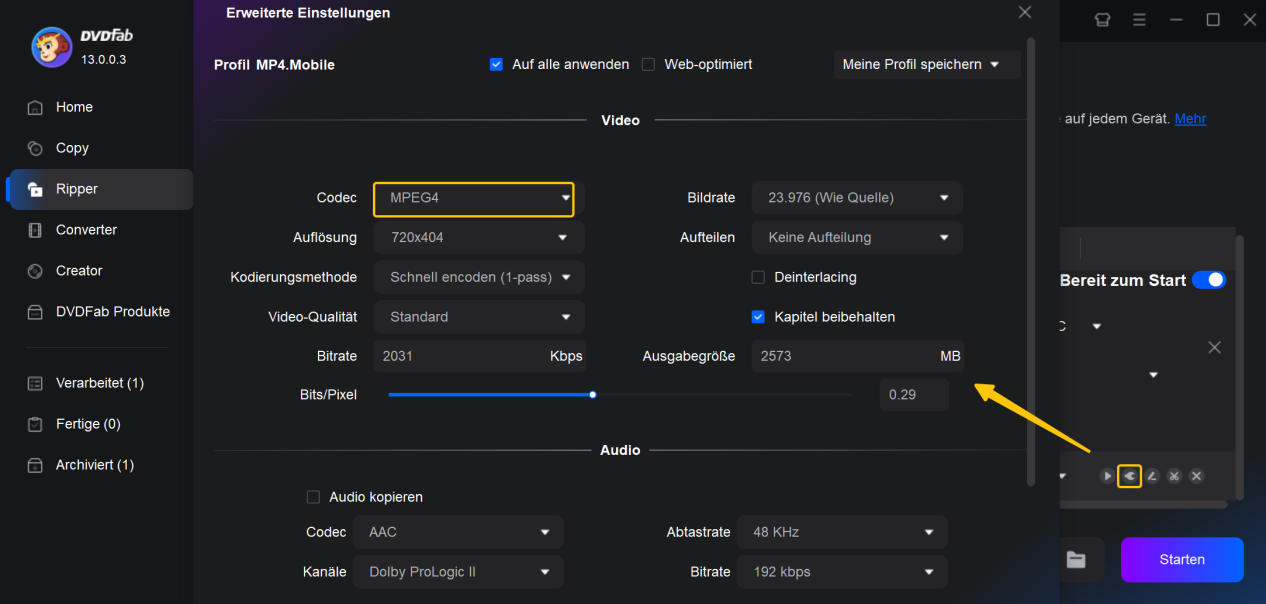Open the Auflösung 720x404 dropdown

click(x=479, y=238)
